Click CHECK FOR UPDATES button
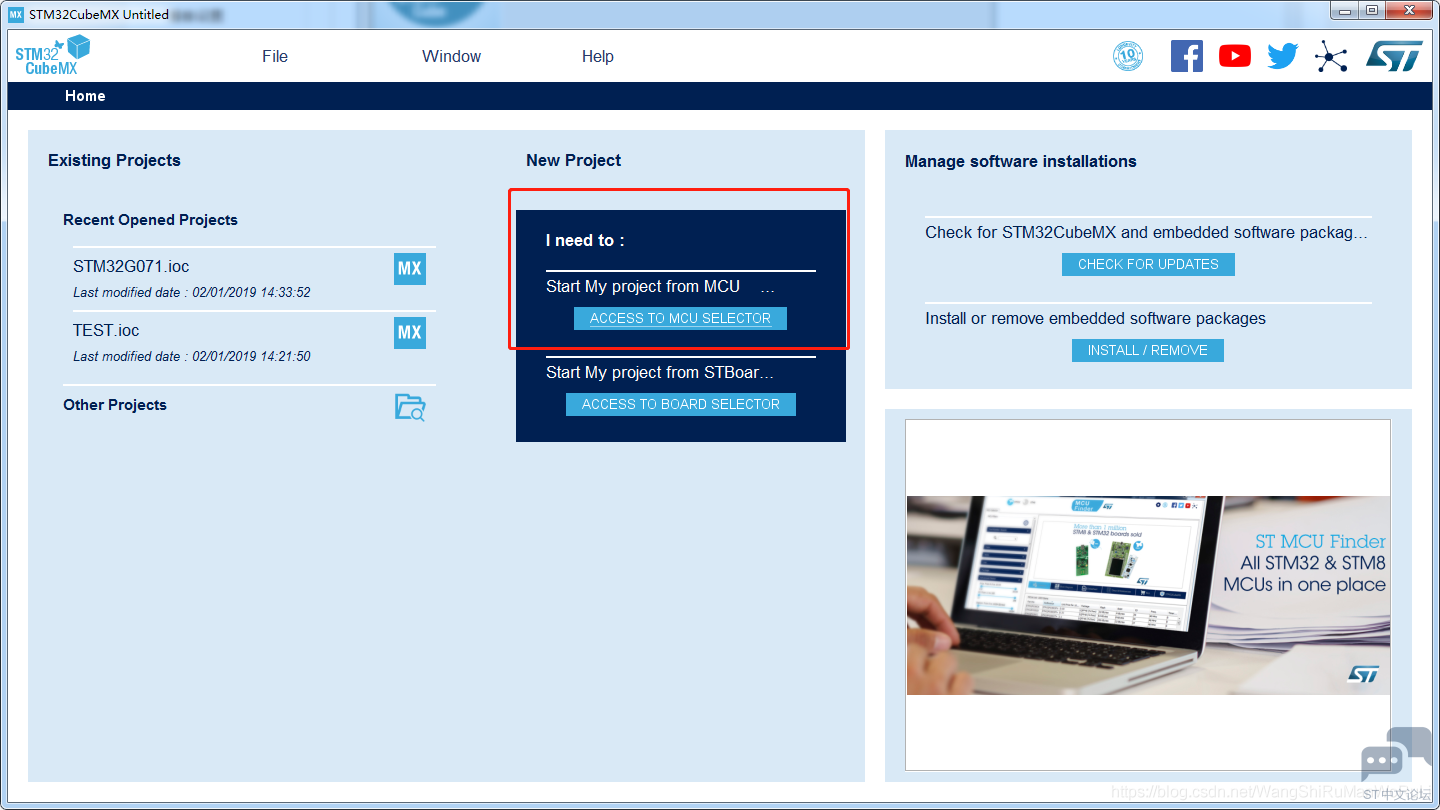The image size is (1440, 810). 1148,264
